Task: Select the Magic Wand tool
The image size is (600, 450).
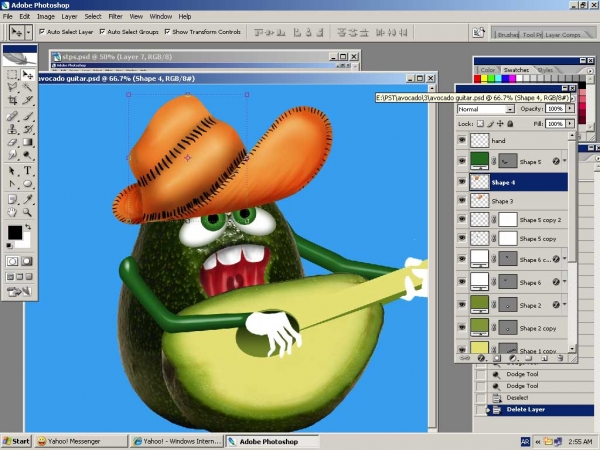Action: [27, 87]
